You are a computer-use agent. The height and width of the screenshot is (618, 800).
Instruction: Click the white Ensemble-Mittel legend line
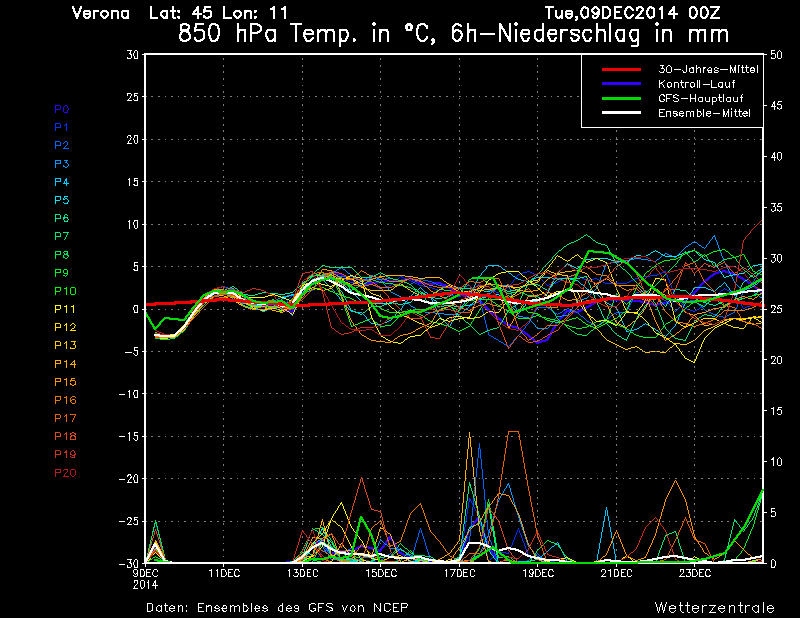pyautogui.click(x=621, y=113)
